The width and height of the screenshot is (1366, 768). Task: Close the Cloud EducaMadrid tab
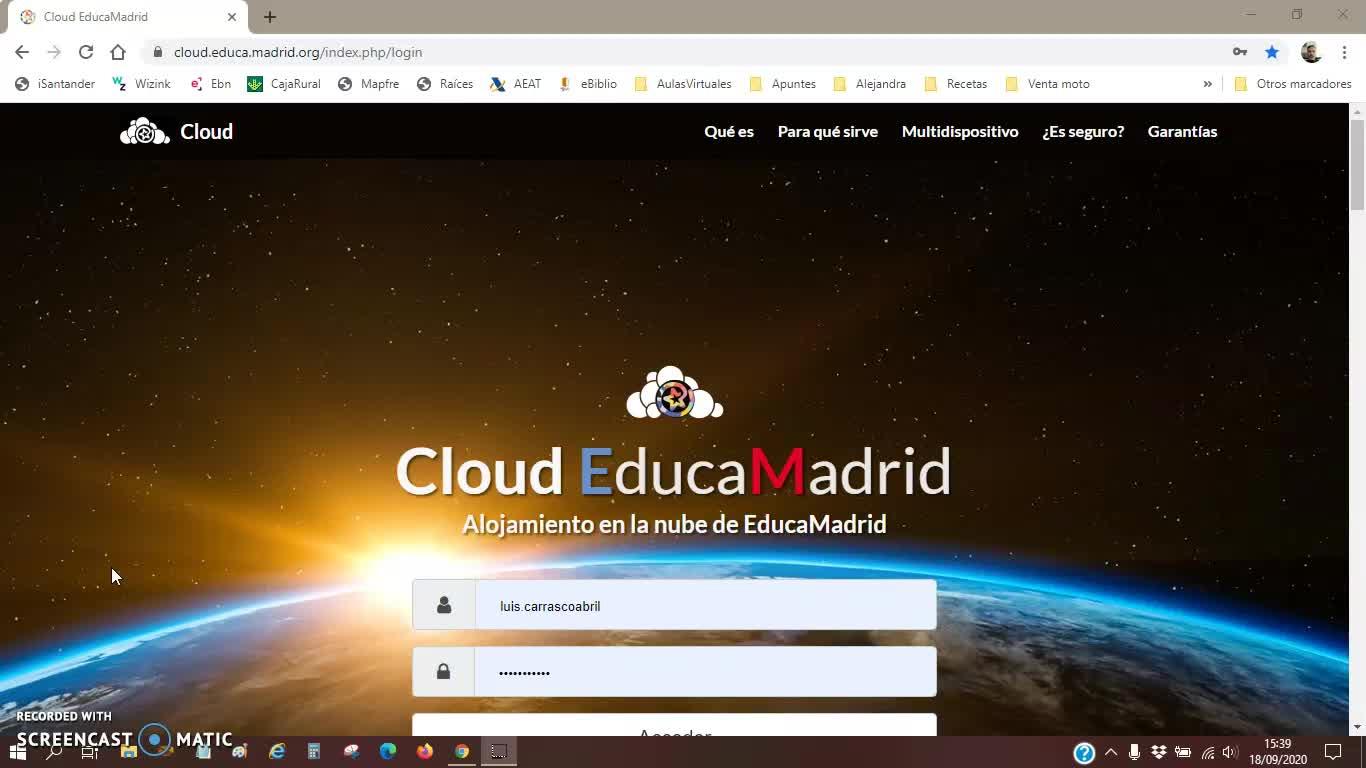(x=232, y=17)
